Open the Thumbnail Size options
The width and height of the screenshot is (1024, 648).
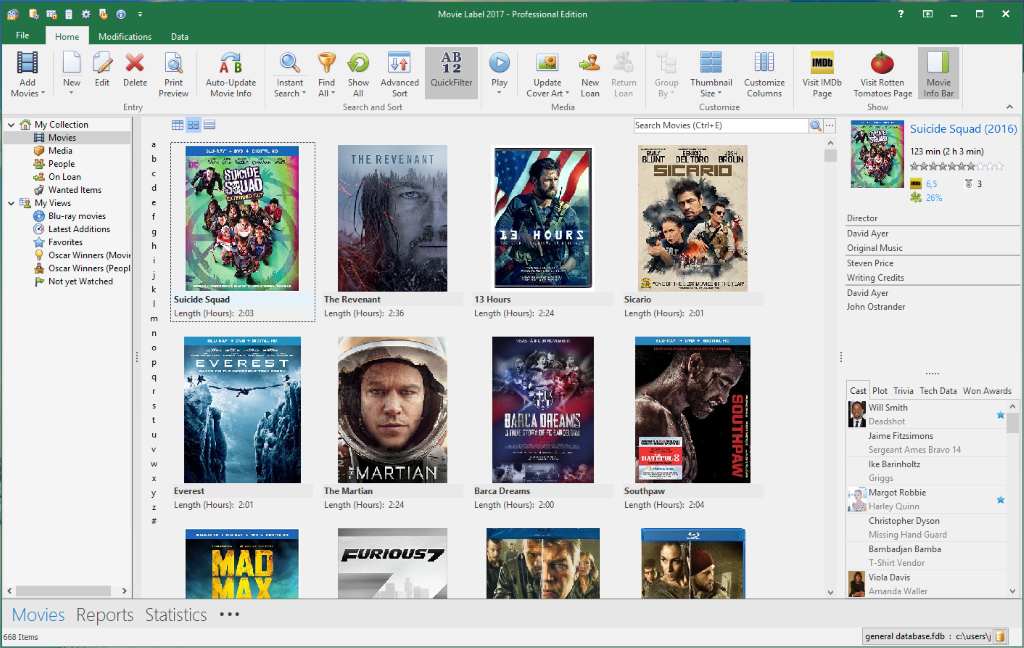click(x=711, y=74)
